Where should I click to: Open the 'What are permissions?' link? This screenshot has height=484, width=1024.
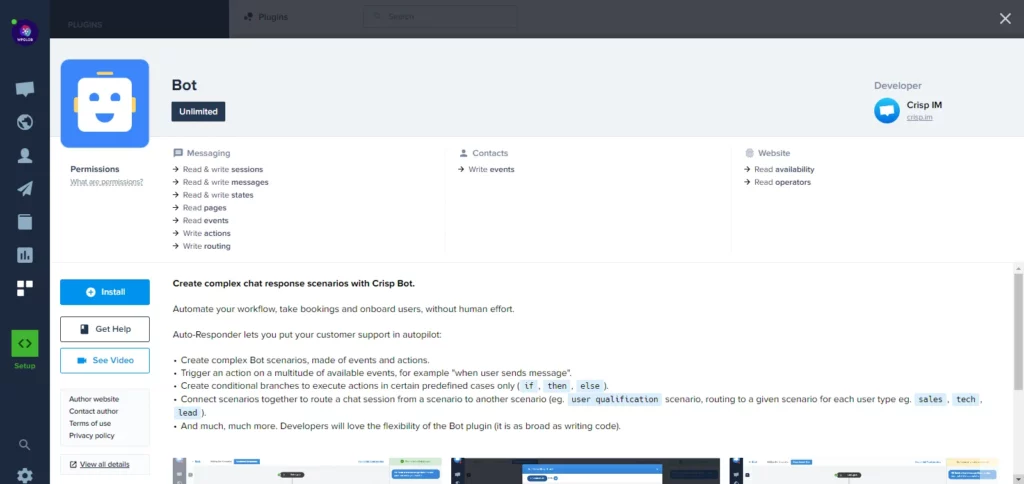[x=107, y=182]
